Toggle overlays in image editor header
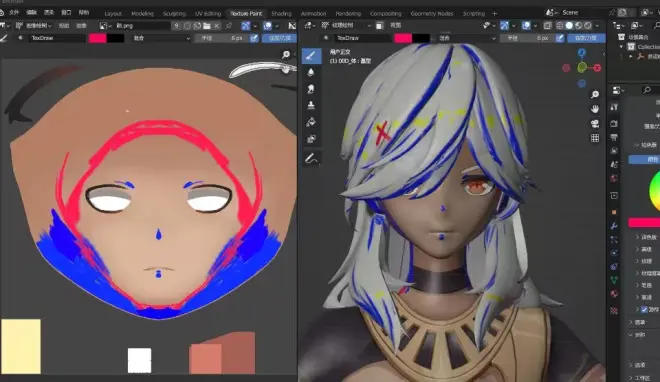660x382 pixels. click(x=267, y=26)
